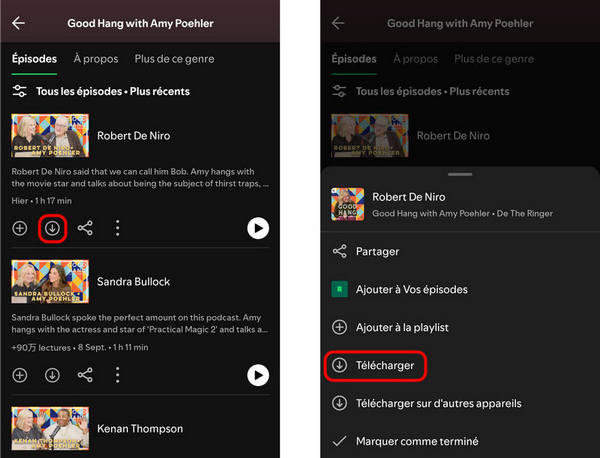Viewport: 600px width, 458px height.
Task: Tap dimmed Robert De Niro title above bottom sheet
Action: pyautogui.click(x=453, y=136)
